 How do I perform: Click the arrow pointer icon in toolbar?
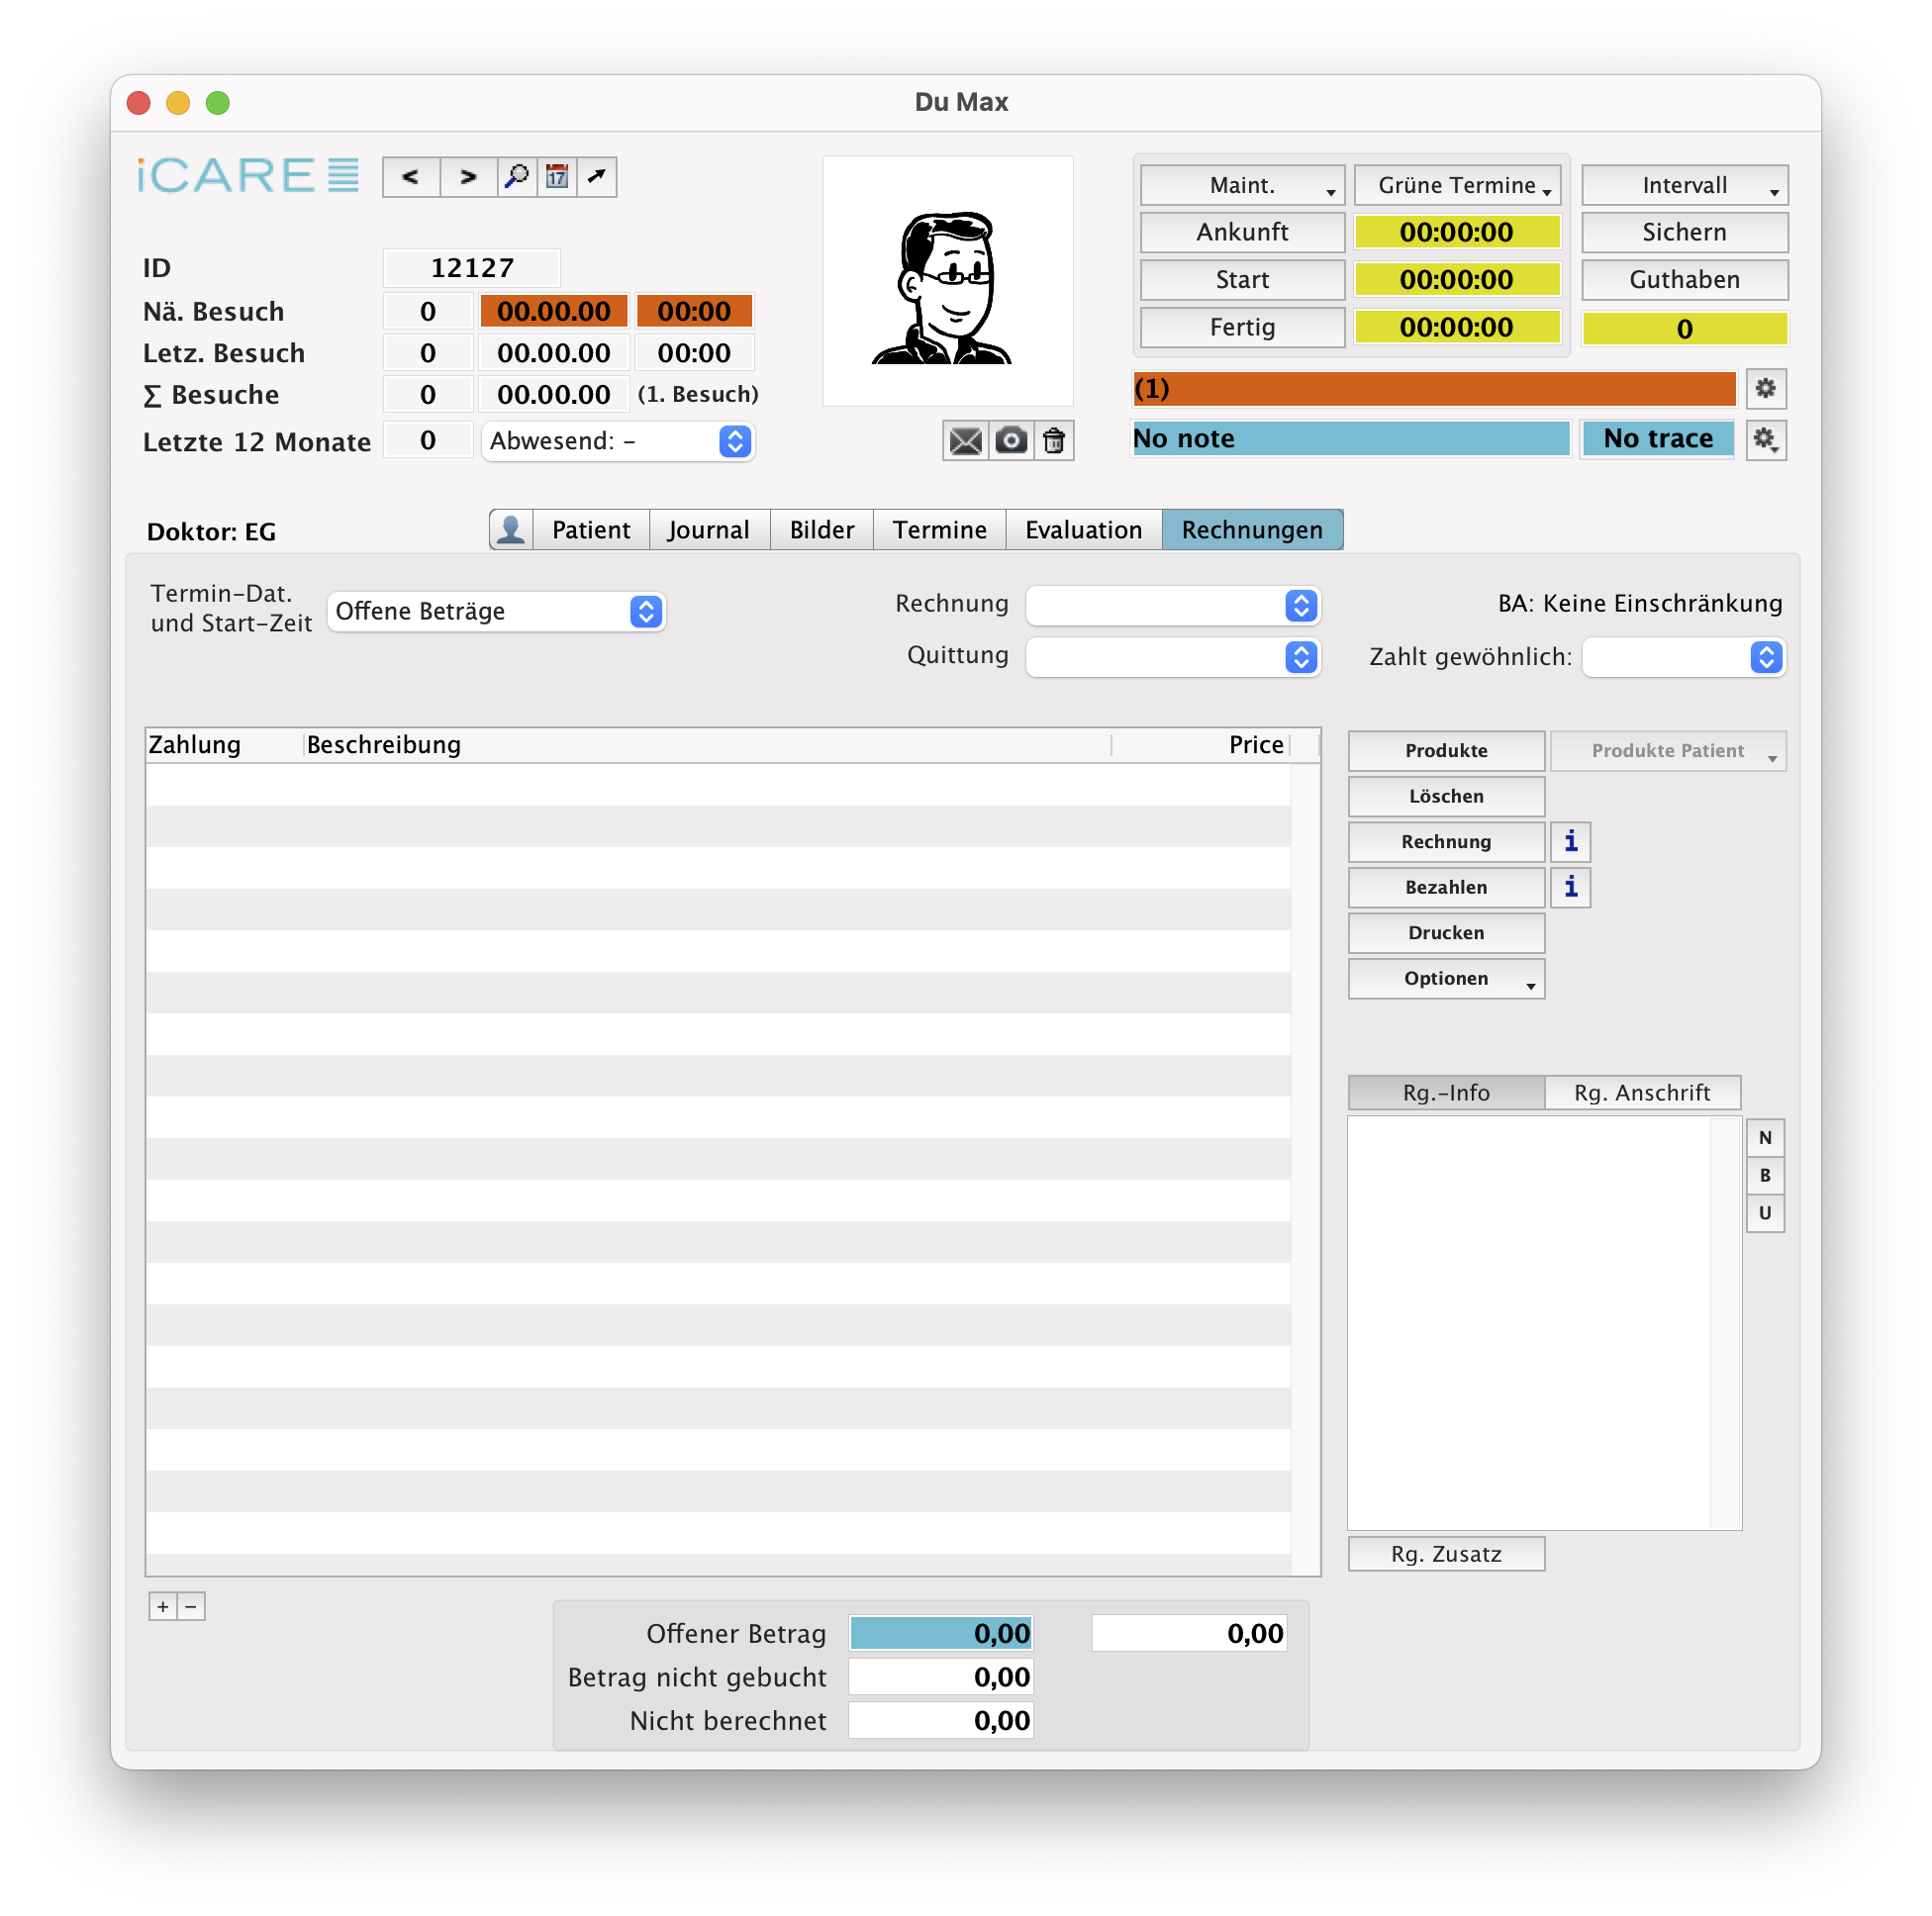(x=596, y=177)
